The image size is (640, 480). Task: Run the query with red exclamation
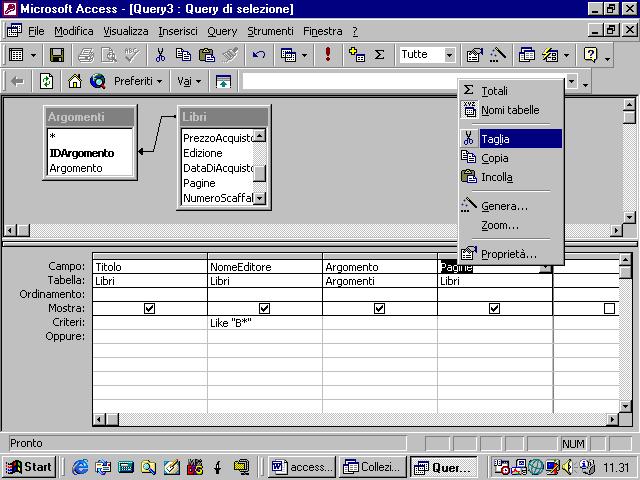328,55
